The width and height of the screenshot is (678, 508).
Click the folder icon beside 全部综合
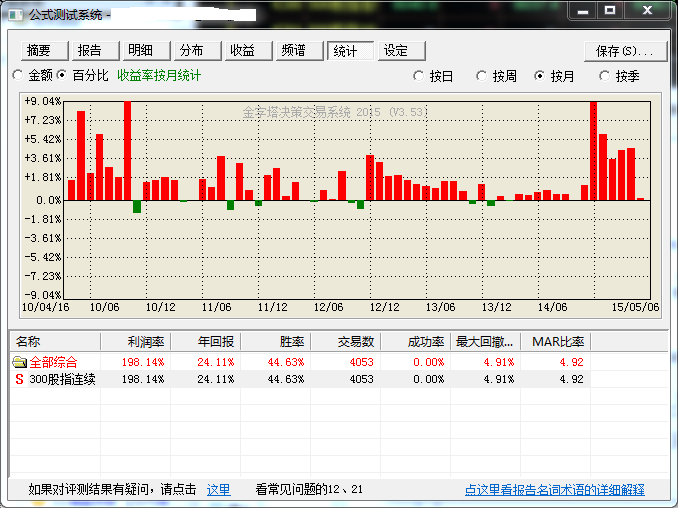click(19, 361)
